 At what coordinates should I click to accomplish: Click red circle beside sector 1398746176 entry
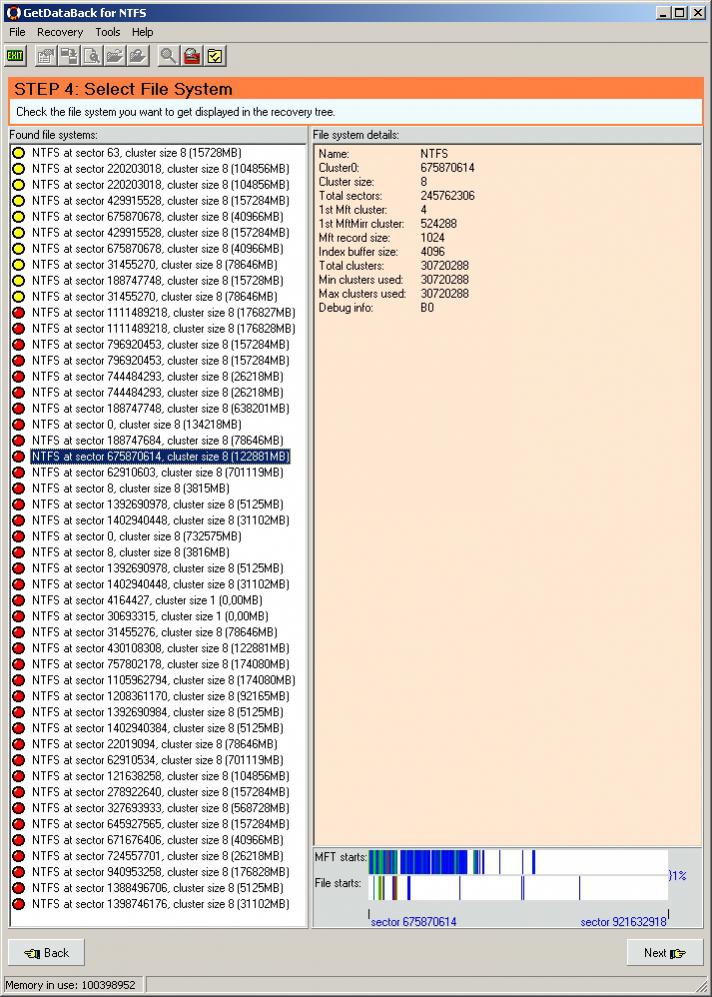click(18, 904)
